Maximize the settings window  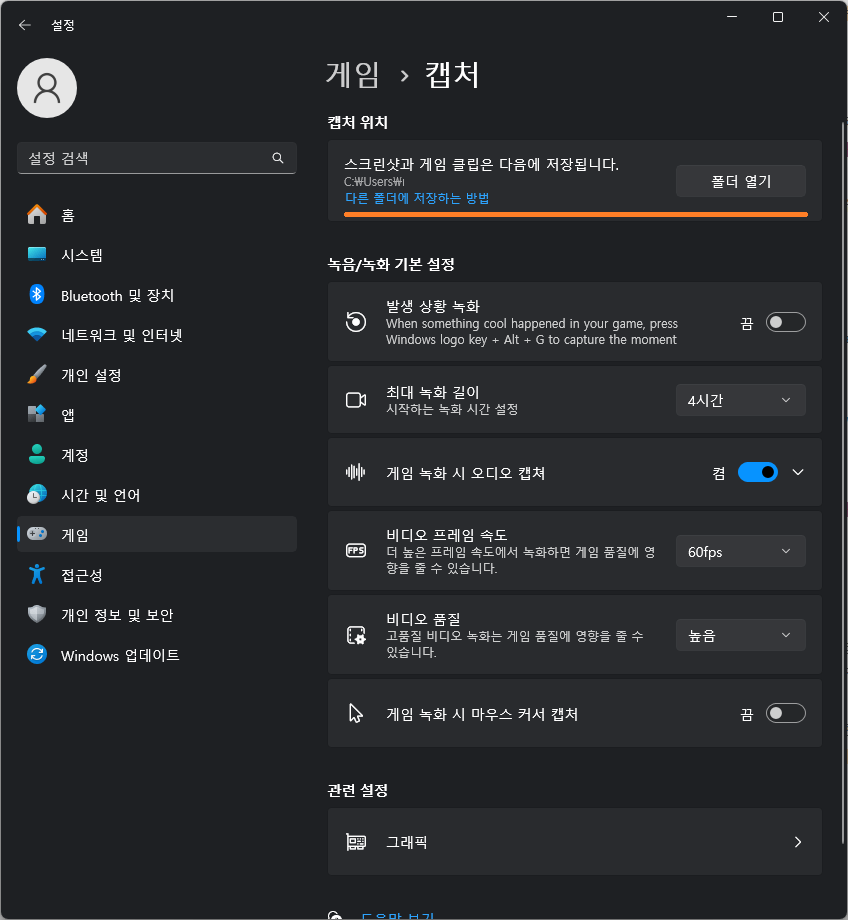pos(778,17)
